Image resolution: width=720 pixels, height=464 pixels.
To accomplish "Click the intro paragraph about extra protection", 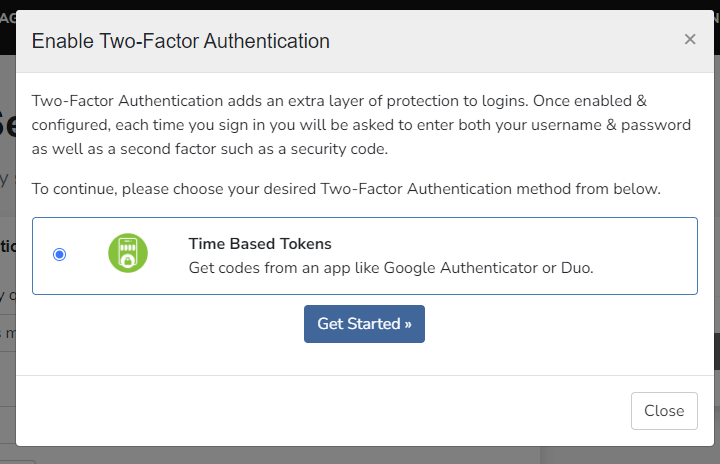I will point(361,125).
